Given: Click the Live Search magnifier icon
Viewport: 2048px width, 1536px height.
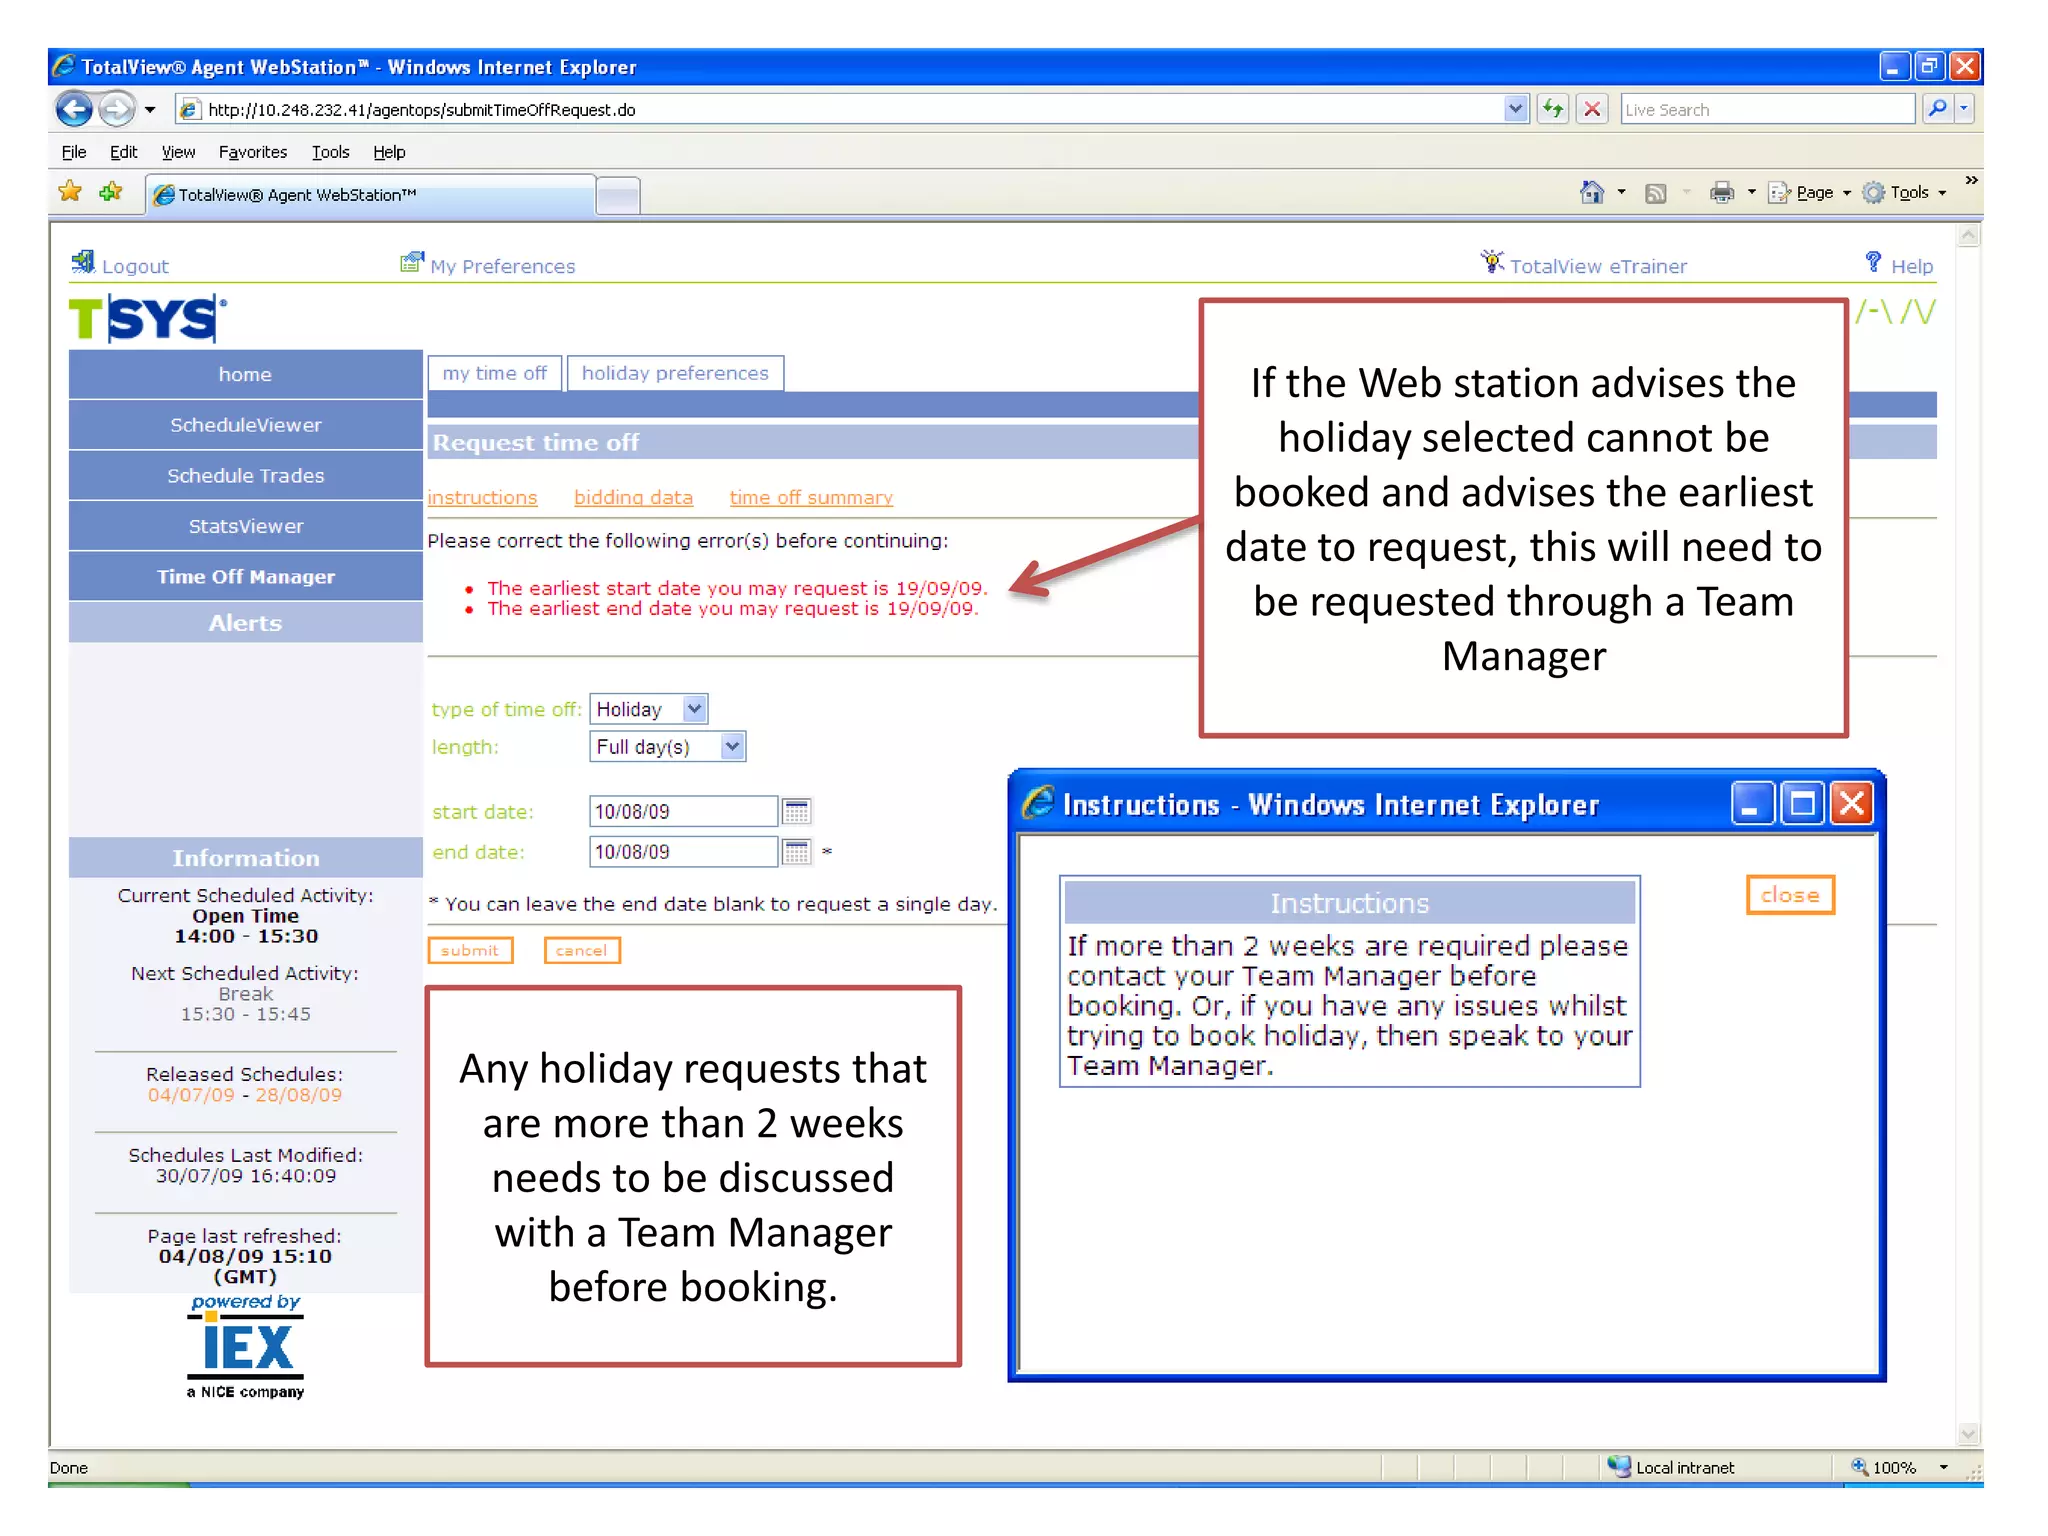Looking at the screenshot, I should 1937,109.
